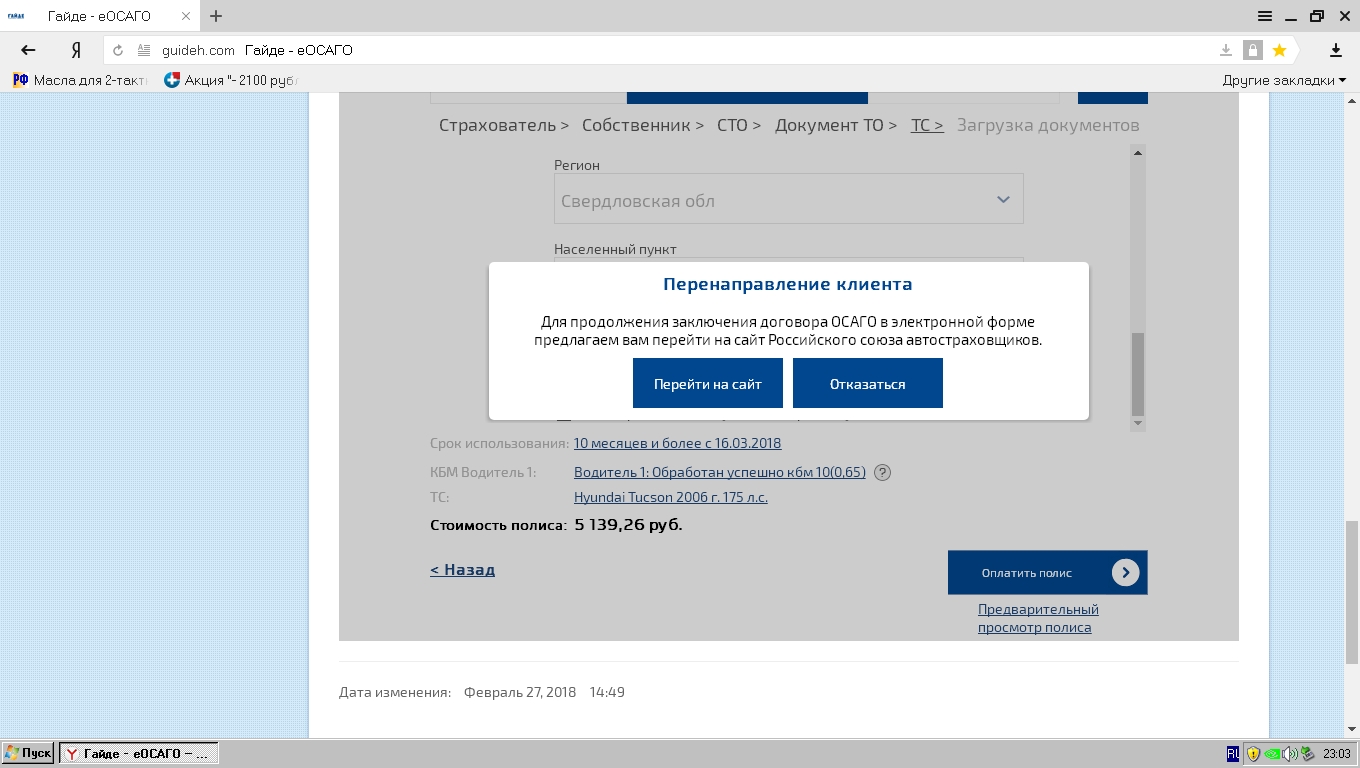Click the RU language indicator in taskbar

click(1233, 754)
